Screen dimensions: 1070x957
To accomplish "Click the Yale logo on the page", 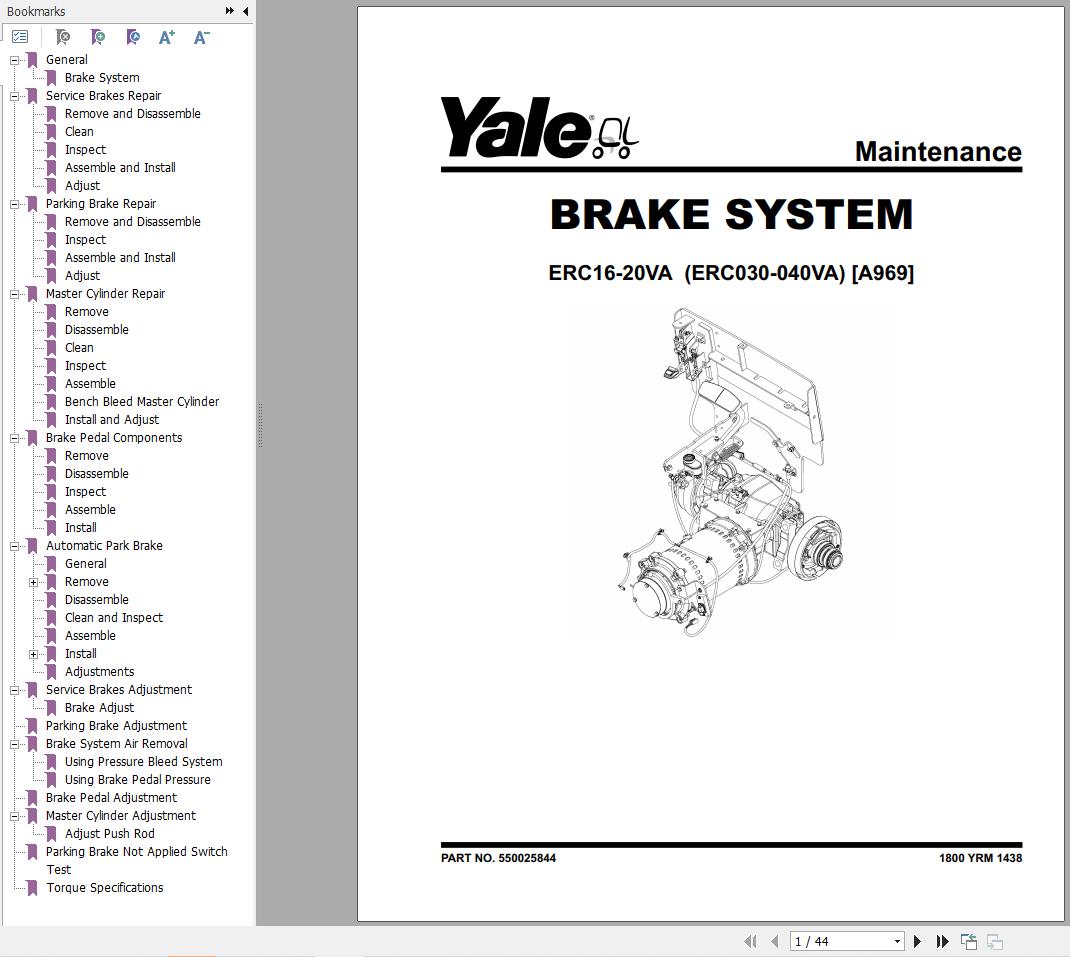I will (x=539, y=128).
